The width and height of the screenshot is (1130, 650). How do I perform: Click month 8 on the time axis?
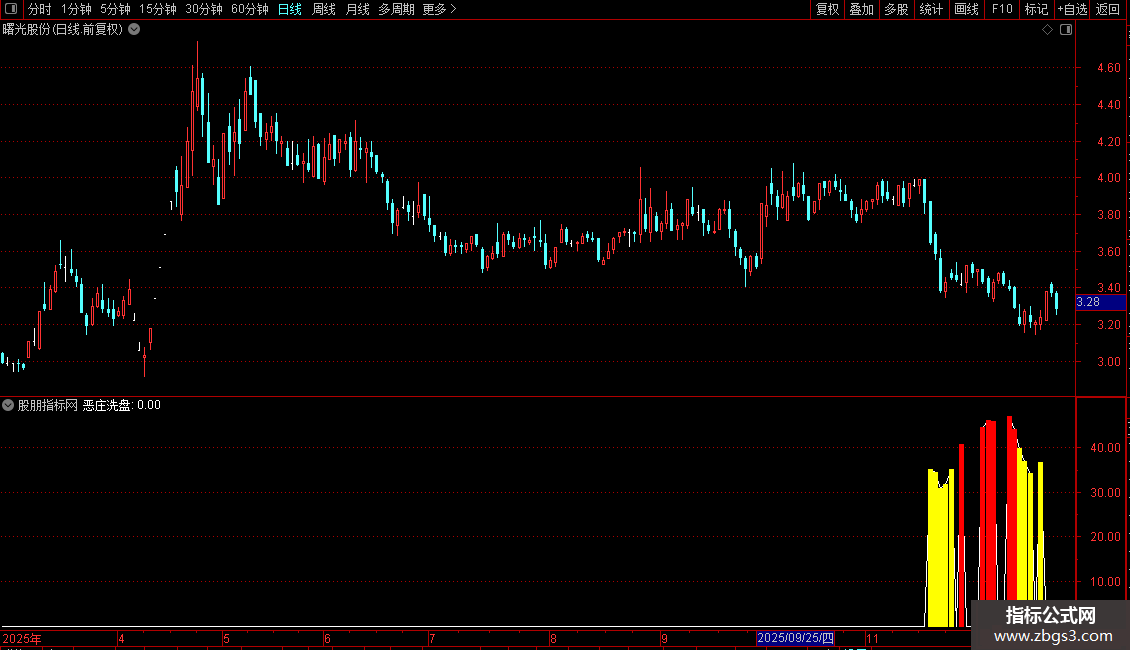point(553,638)
